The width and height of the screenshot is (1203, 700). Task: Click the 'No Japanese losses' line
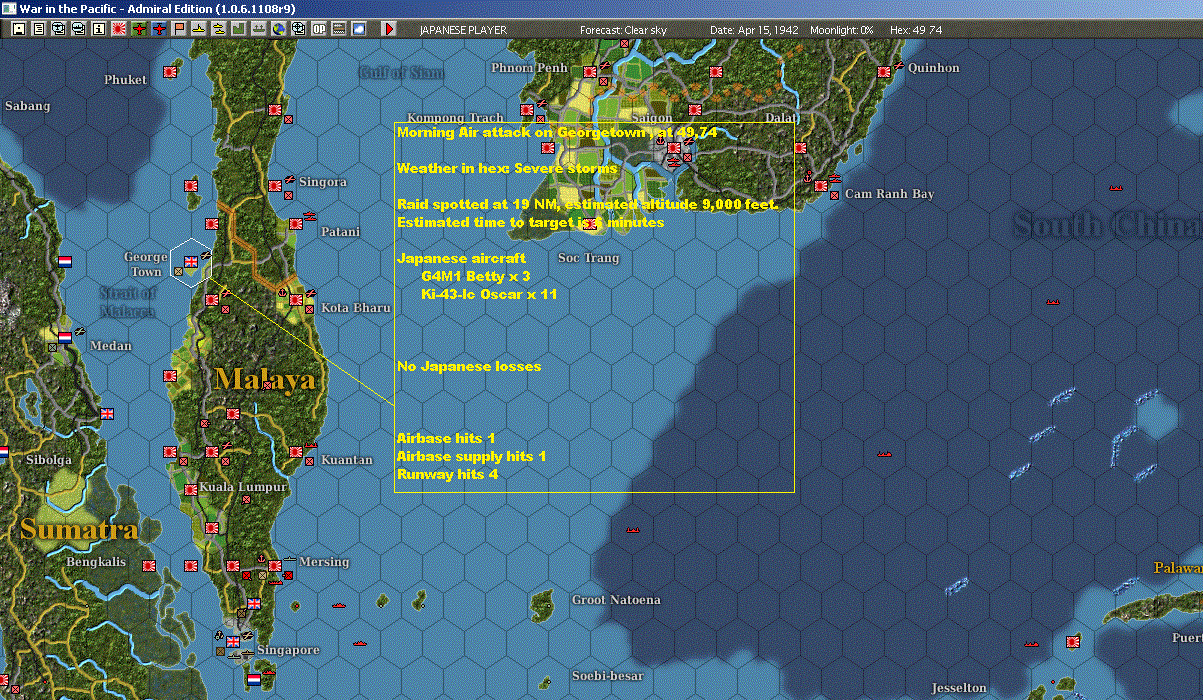(x=469, y=366)
